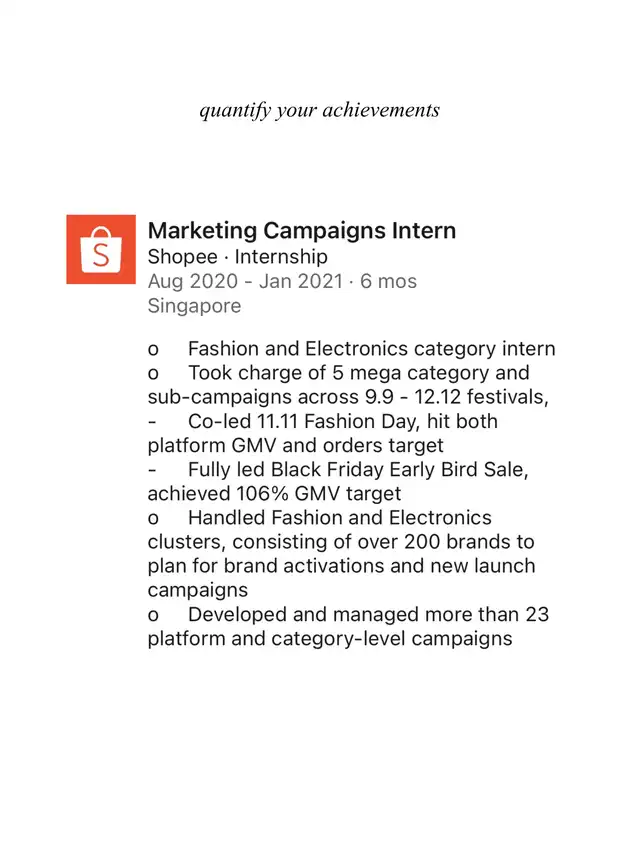Click the Singapore location text
Screen dimensions: 640x853
pyautogui.click(x=194, y=306)
